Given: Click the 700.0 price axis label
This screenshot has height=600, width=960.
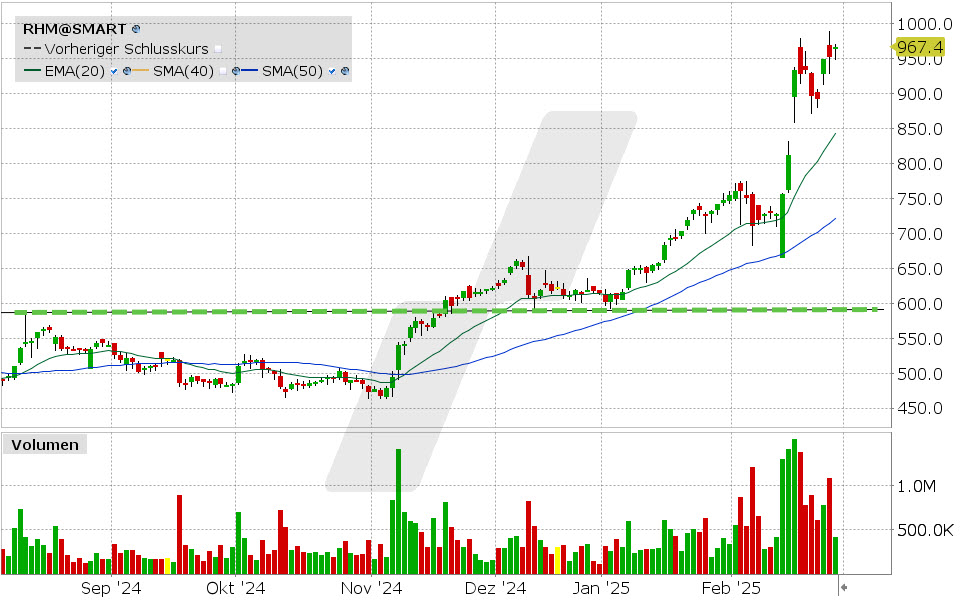Looking at the screenshot, I should pyautogui.click(x=920, y=233).
